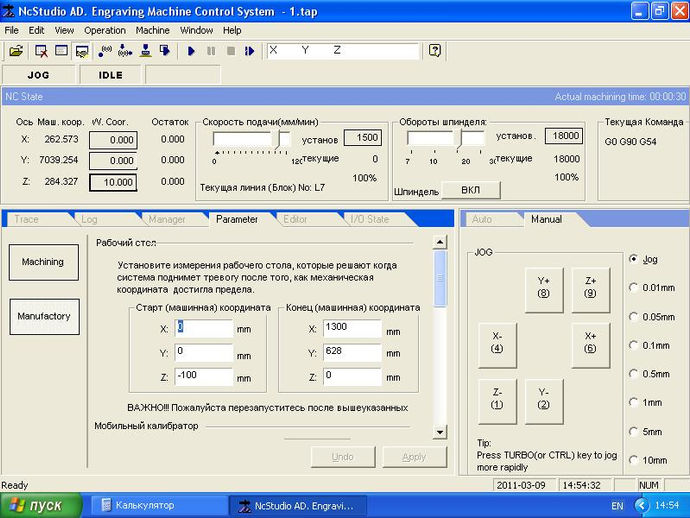Open the View menu
The height and width of the screenshot is (518, 690).
click(x=64, y=30)
